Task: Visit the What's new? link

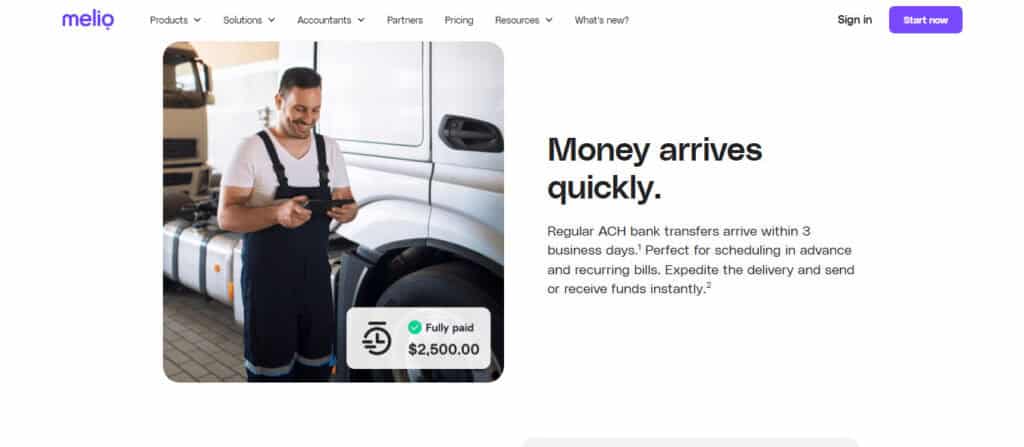Action: [601, 20]
